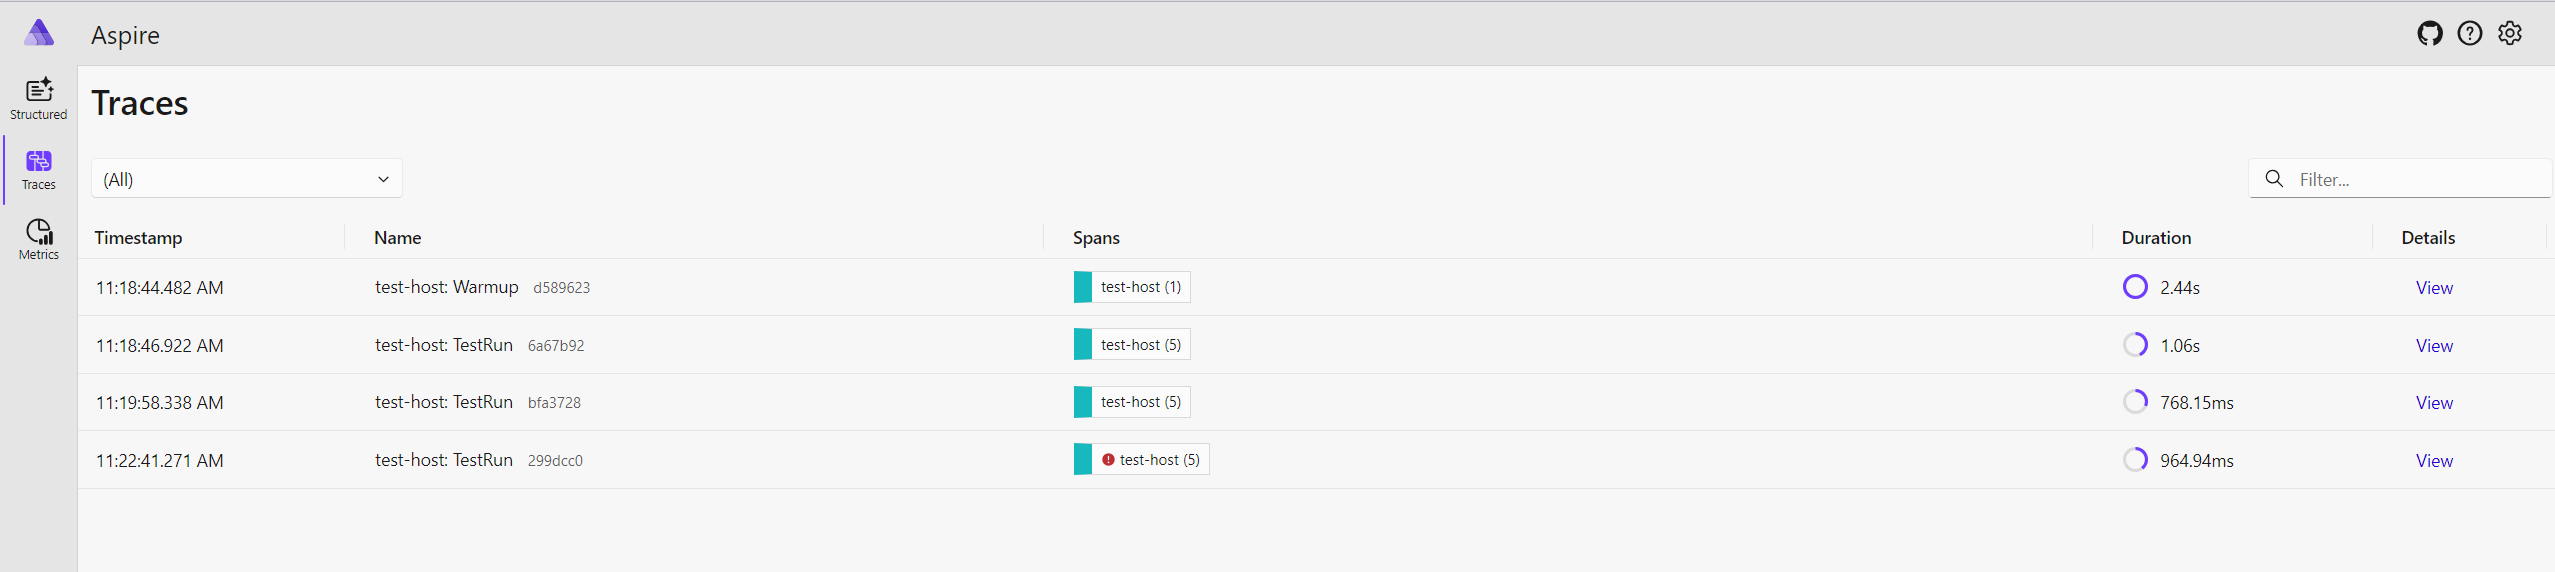Viewport: 2555px width, 572px height.
Task: Open the help question mark icon
Action: click(x=2470, y=34)
